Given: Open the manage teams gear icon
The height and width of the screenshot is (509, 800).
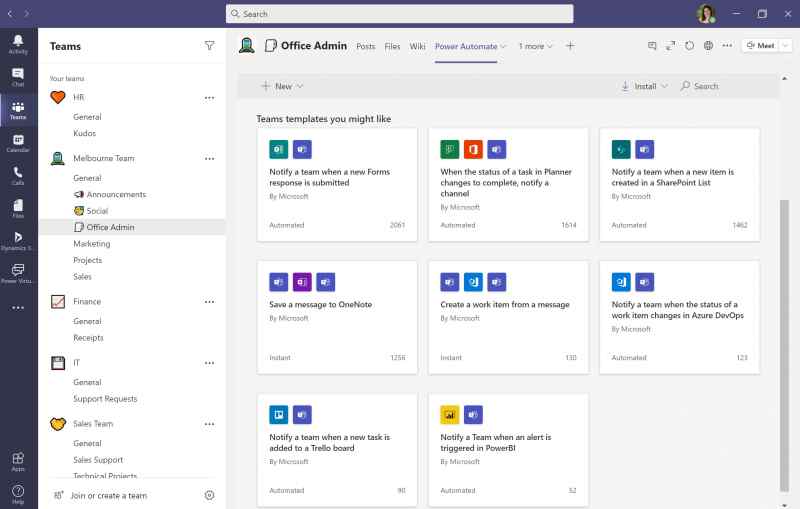Looking at the screenshot, I should coord(209,495).
